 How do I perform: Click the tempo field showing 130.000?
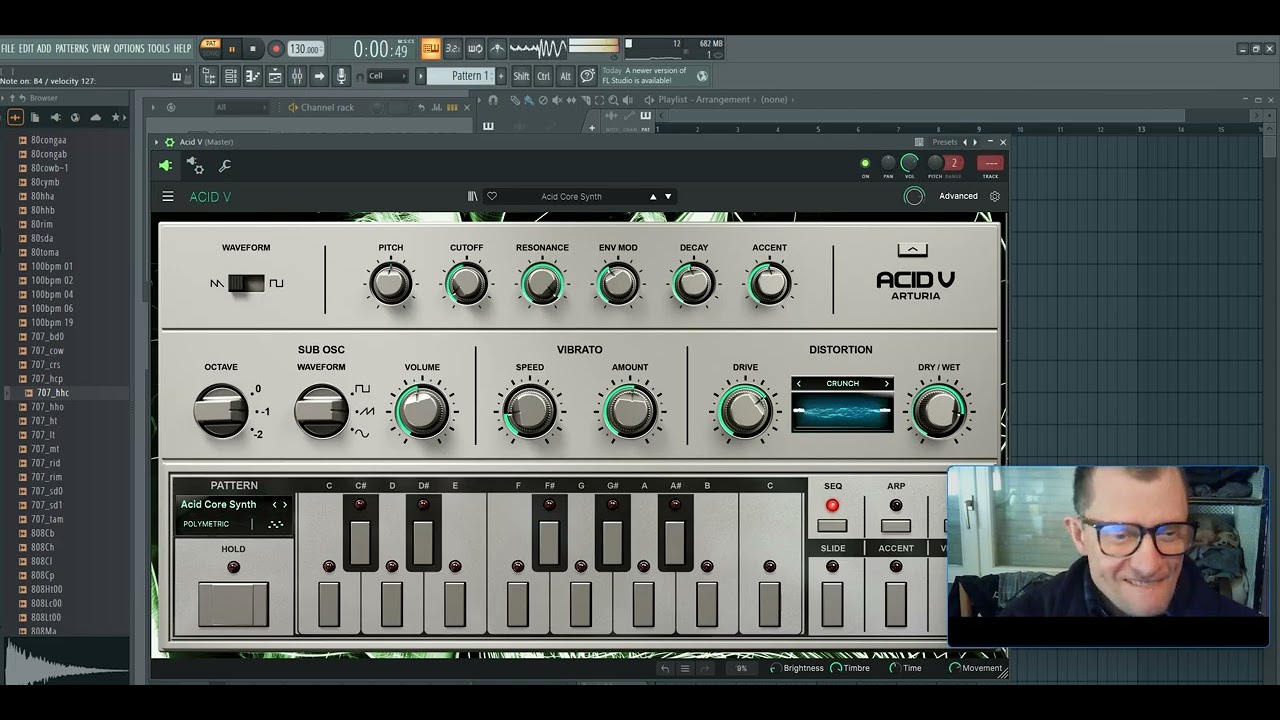tap(305, 49)
